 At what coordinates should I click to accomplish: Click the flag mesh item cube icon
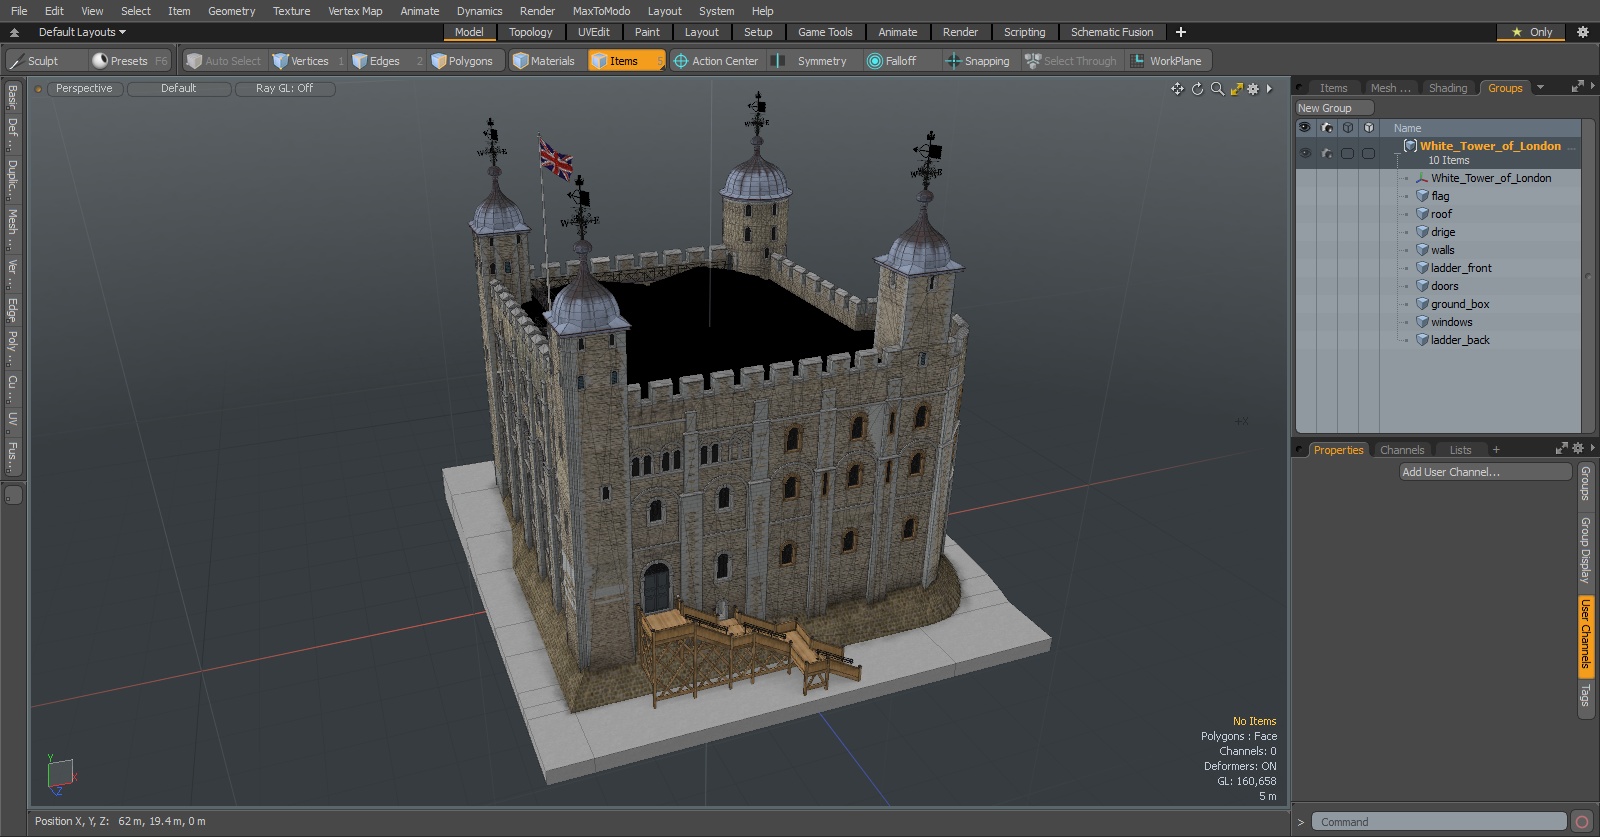1422,196
